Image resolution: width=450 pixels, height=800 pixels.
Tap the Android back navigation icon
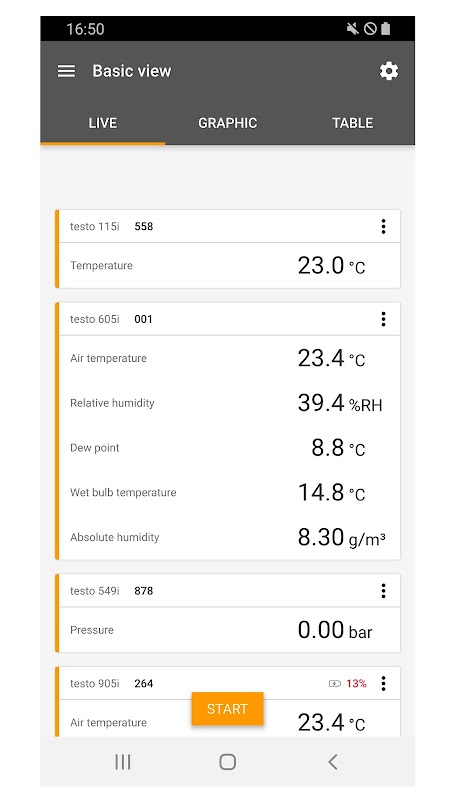pos(333,762)
